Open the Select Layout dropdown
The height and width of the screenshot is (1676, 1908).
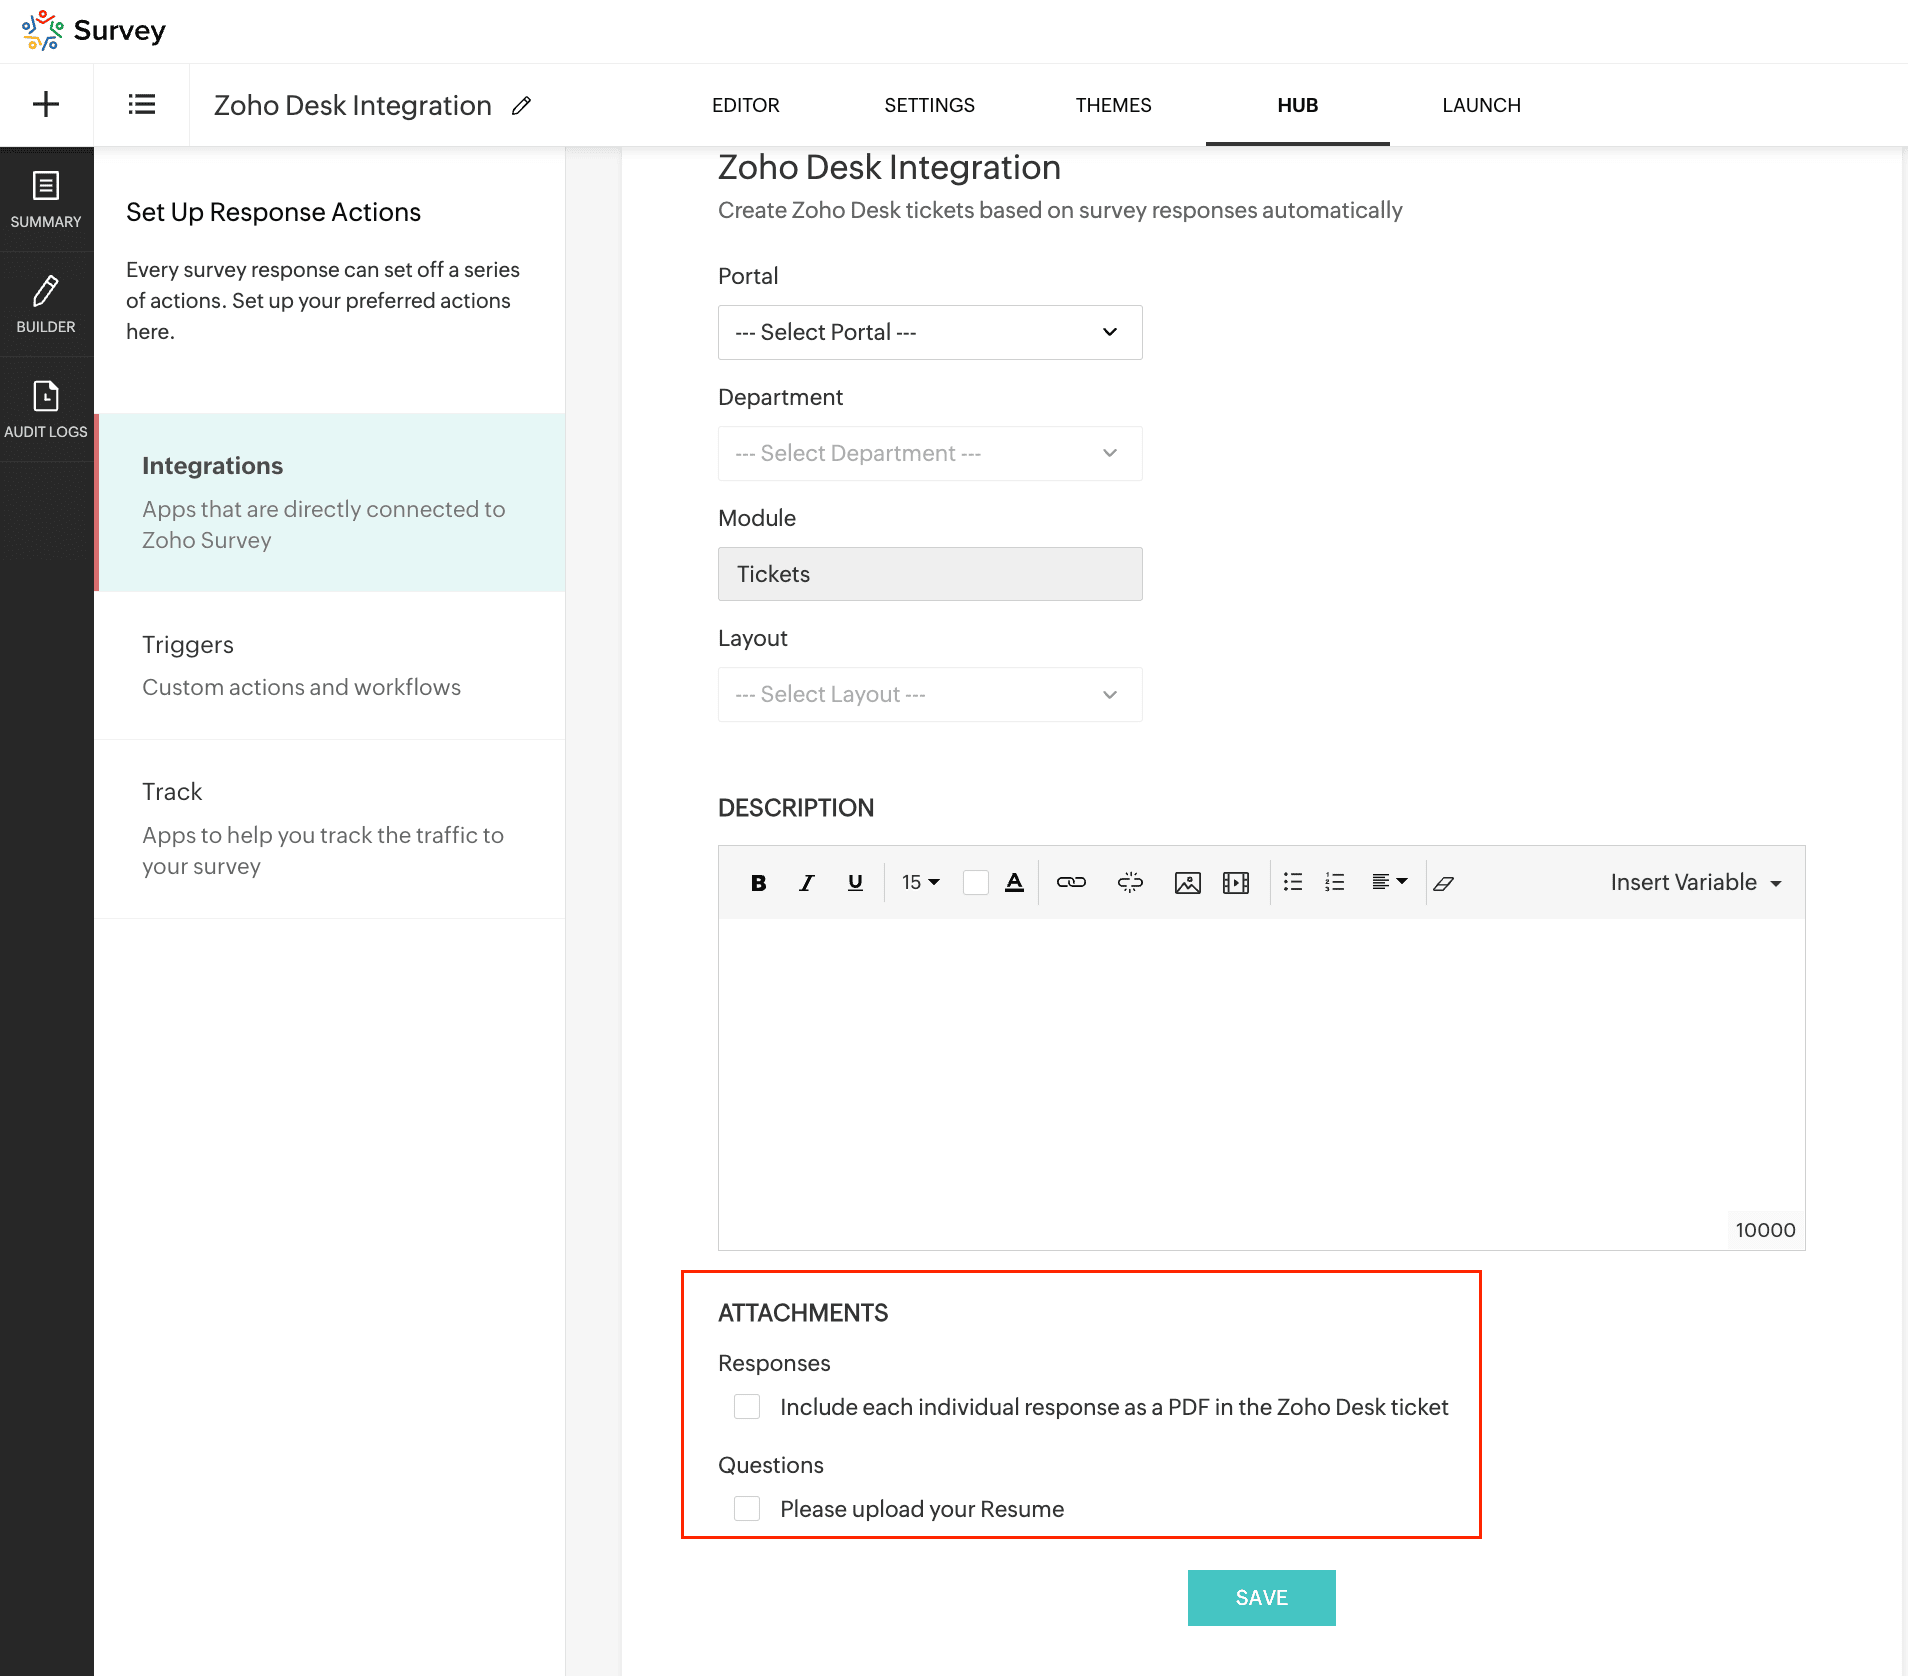point(930,694)
